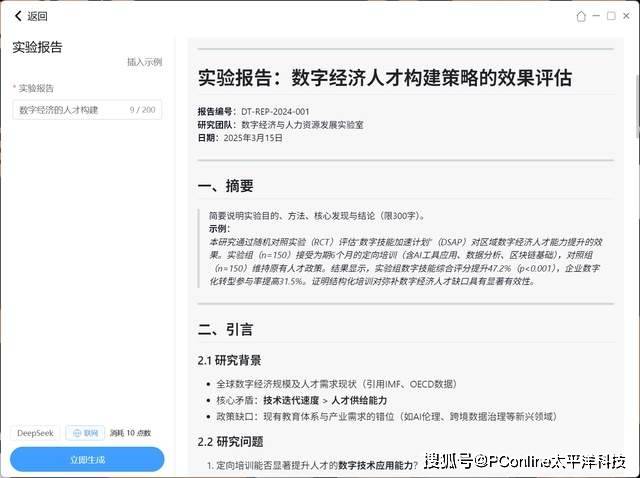
Task: Maximize the application window
Action: point(611,16)
